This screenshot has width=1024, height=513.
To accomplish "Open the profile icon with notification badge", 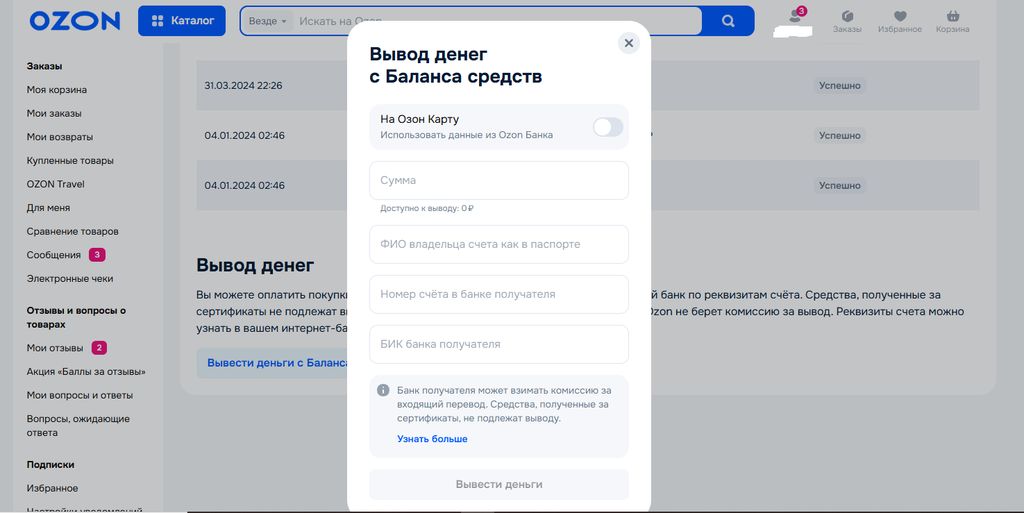I will point(795,16).
